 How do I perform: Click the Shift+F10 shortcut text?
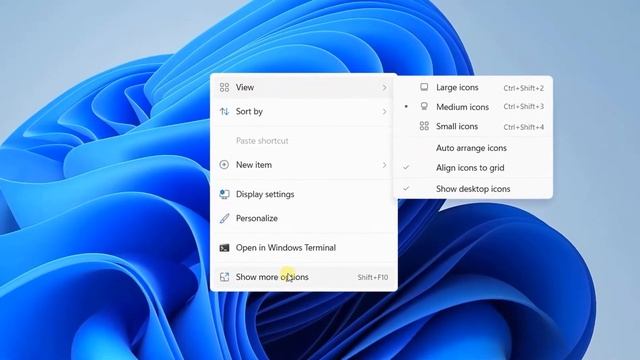pos(373,278)
